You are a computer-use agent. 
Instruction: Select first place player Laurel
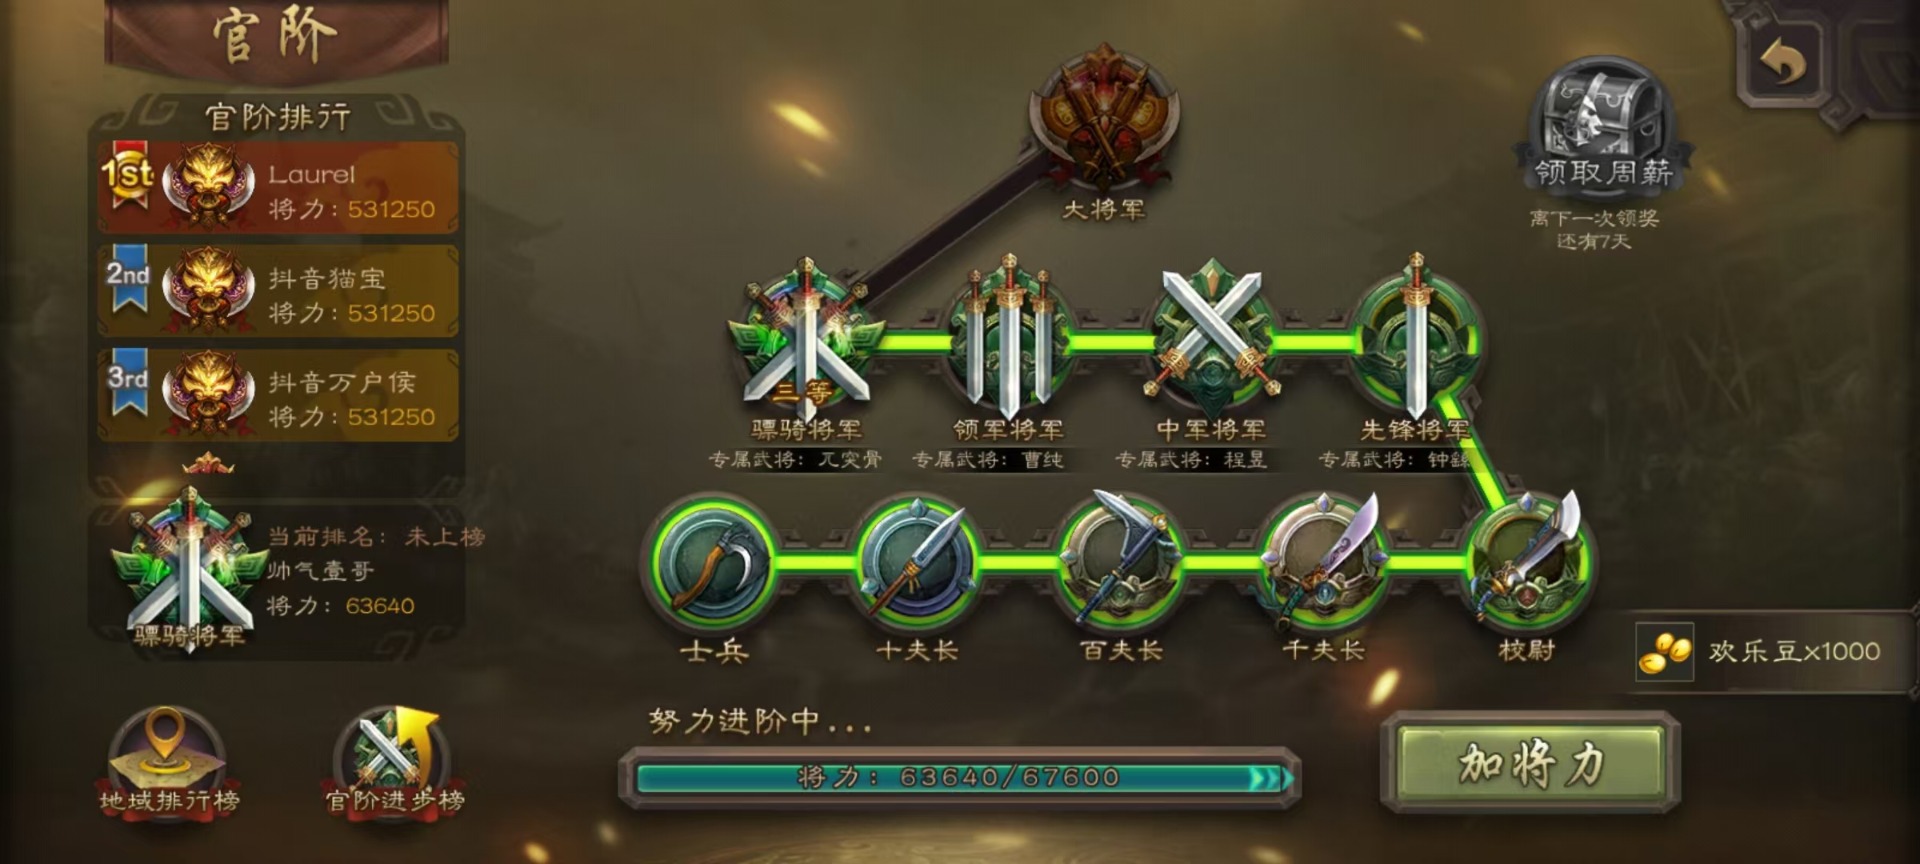278,188
